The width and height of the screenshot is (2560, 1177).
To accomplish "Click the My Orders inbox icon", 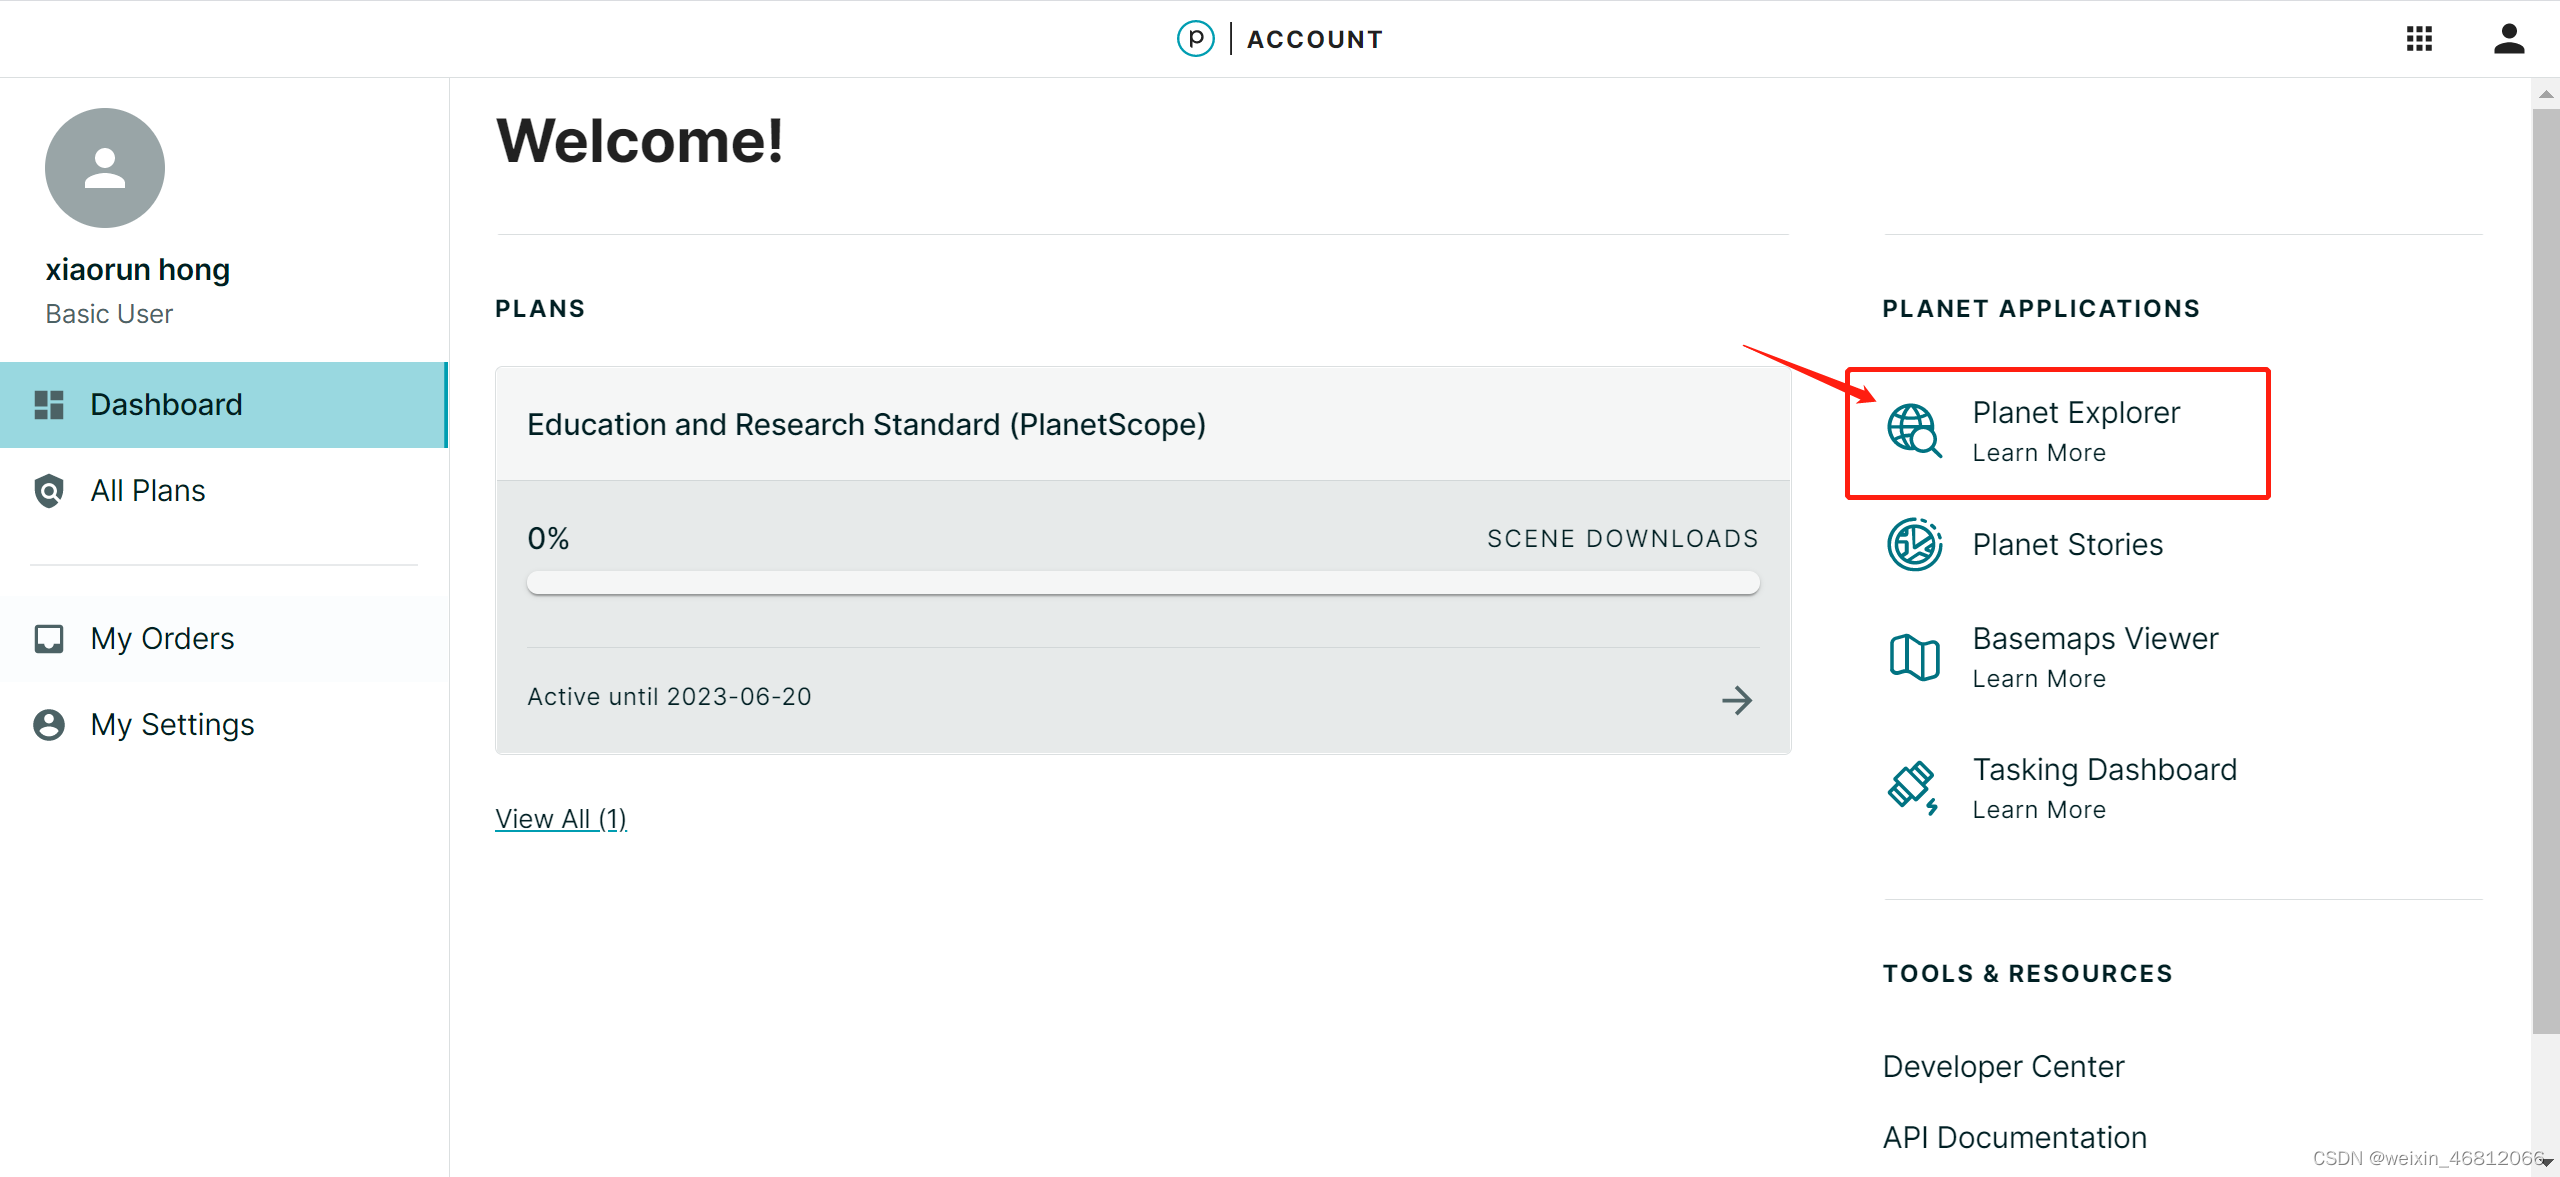I will pyautogui.click(x=49, y=639).
